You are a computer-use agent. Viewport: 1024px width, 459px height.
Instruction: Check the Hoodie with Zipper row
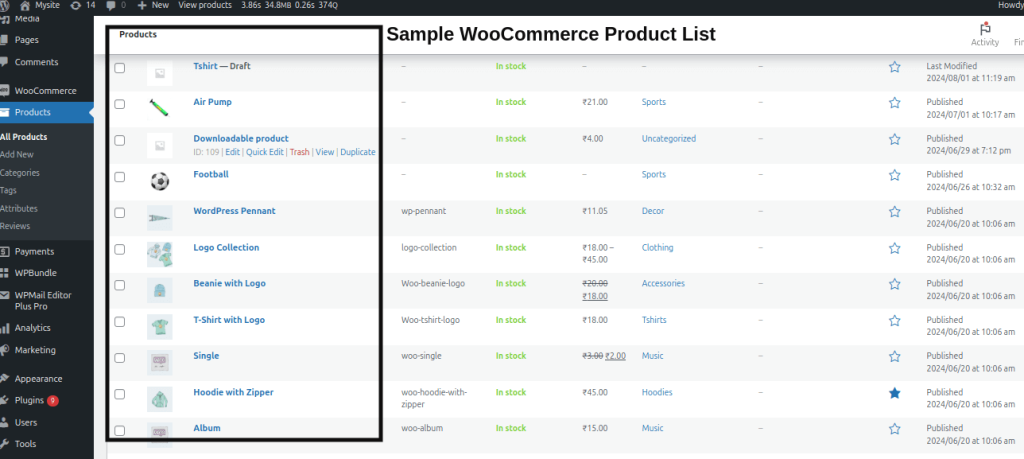pos(120,394)
